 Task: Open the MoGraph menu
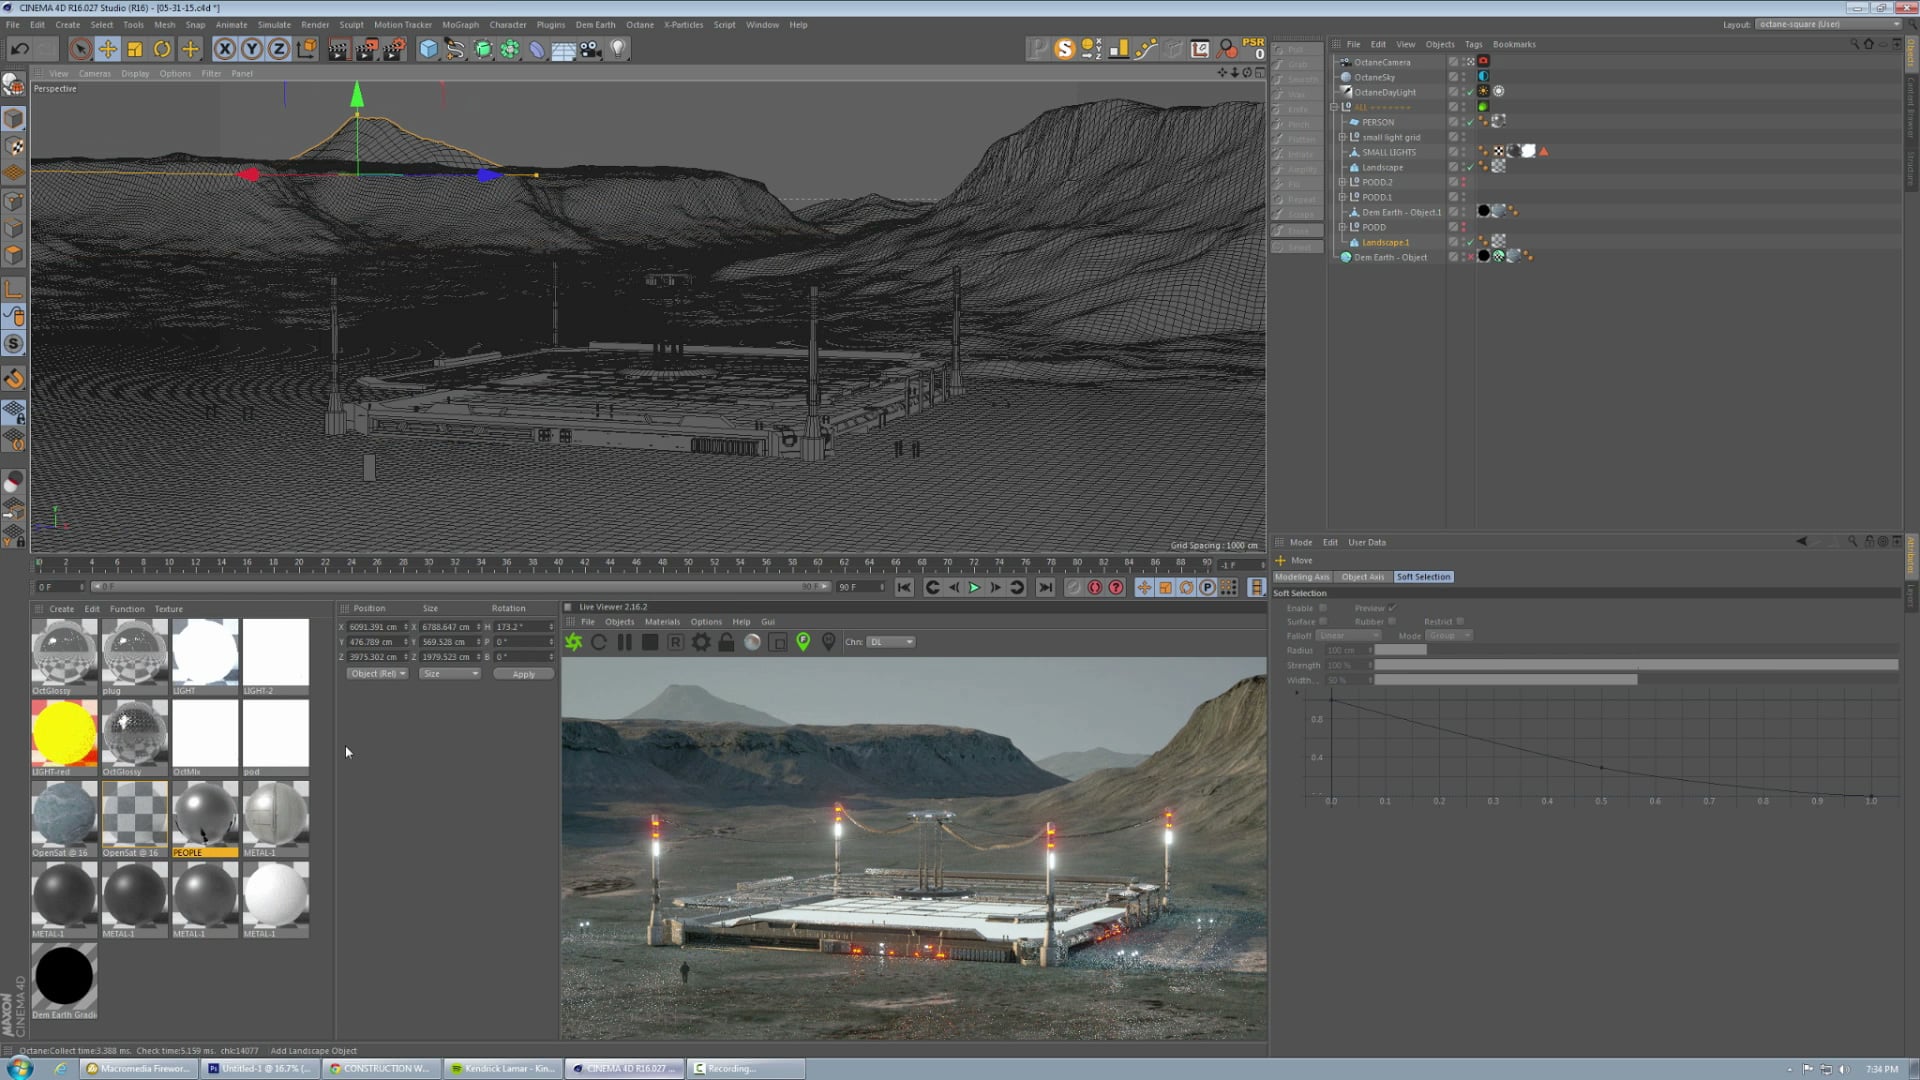pos(460,25)
